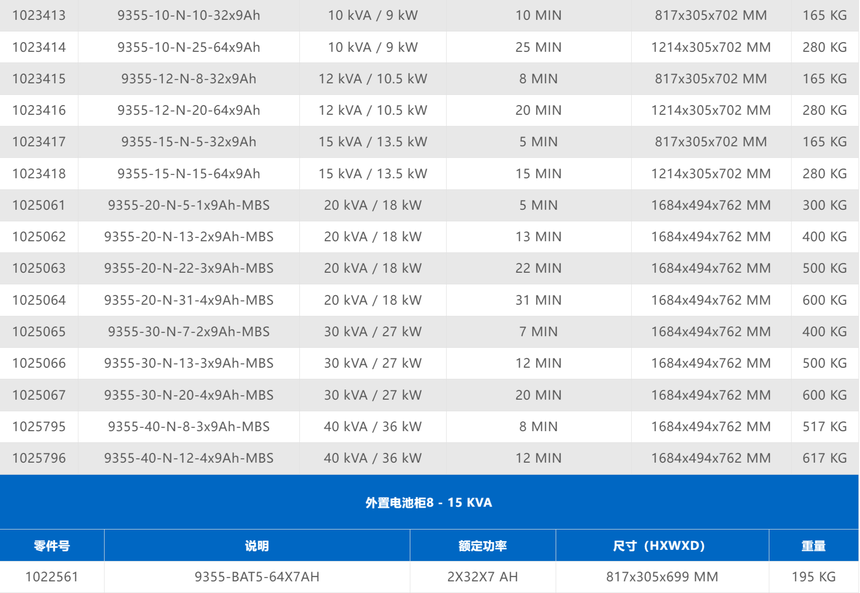Select battery cabinet part 1022561
860x593 pixels.
tap(52, 577)
